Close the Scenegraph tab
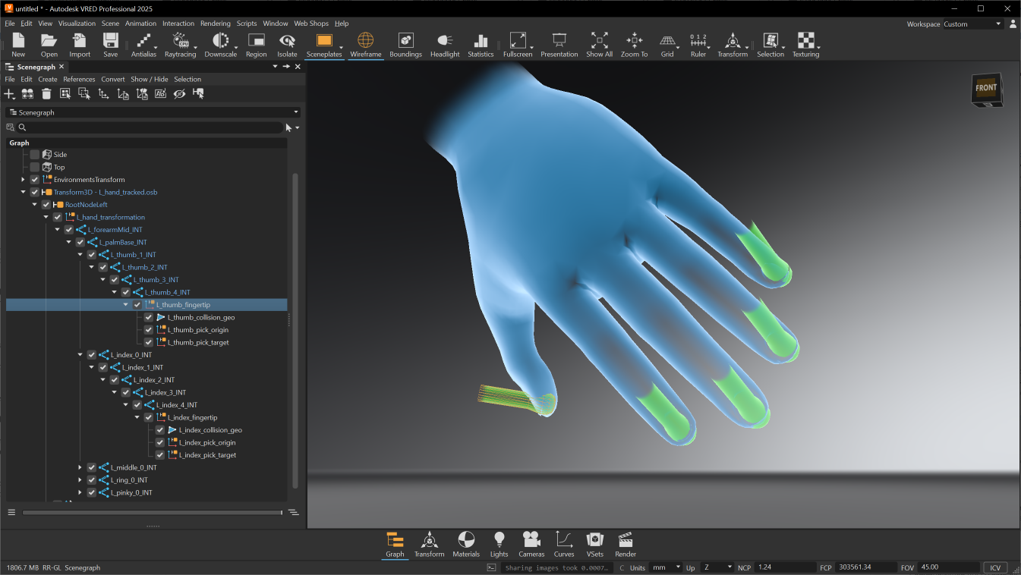 point(62,66)
